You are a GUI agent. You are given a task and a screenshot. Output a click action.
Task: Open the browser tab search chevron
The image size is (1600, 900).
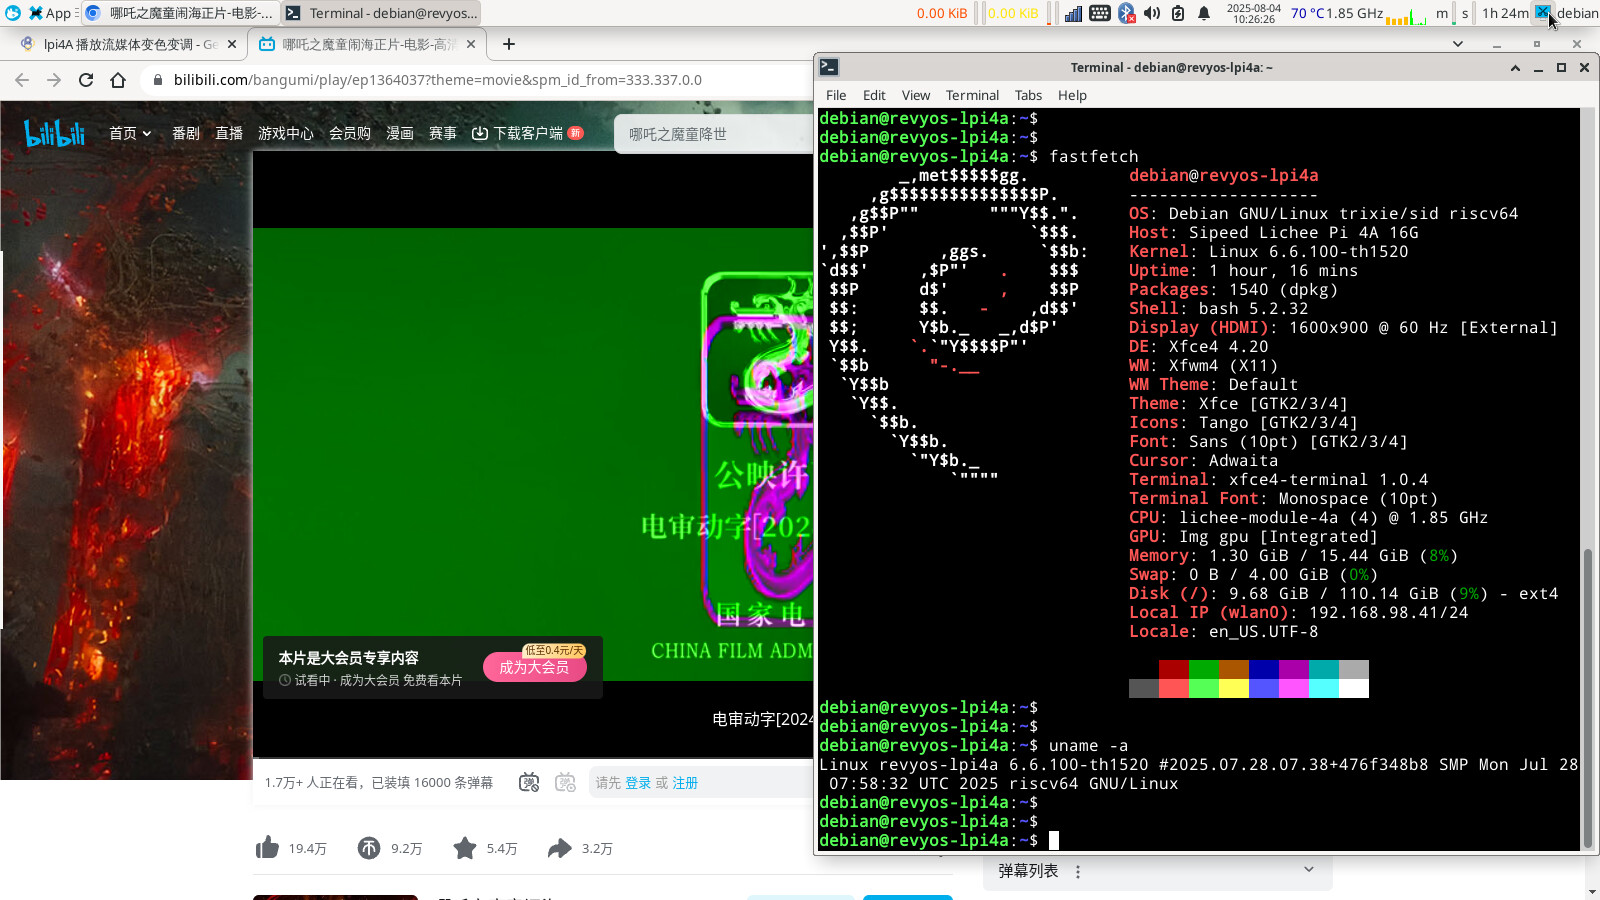[x=1458, y=44]
